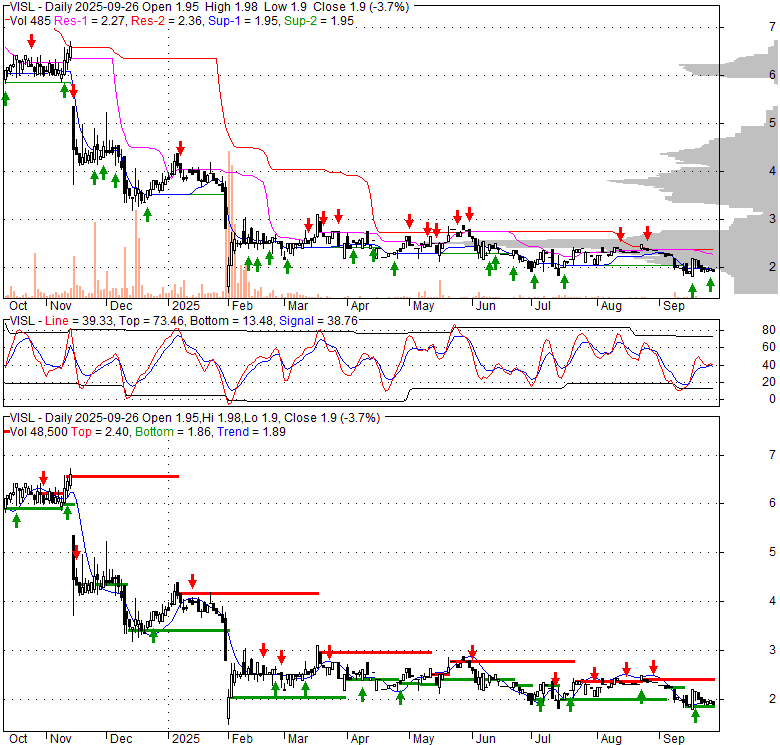Screen dimensions: 780x745
Task: Click the 'Aug' label on top chart's time axis
Action: tap(611, 306)
